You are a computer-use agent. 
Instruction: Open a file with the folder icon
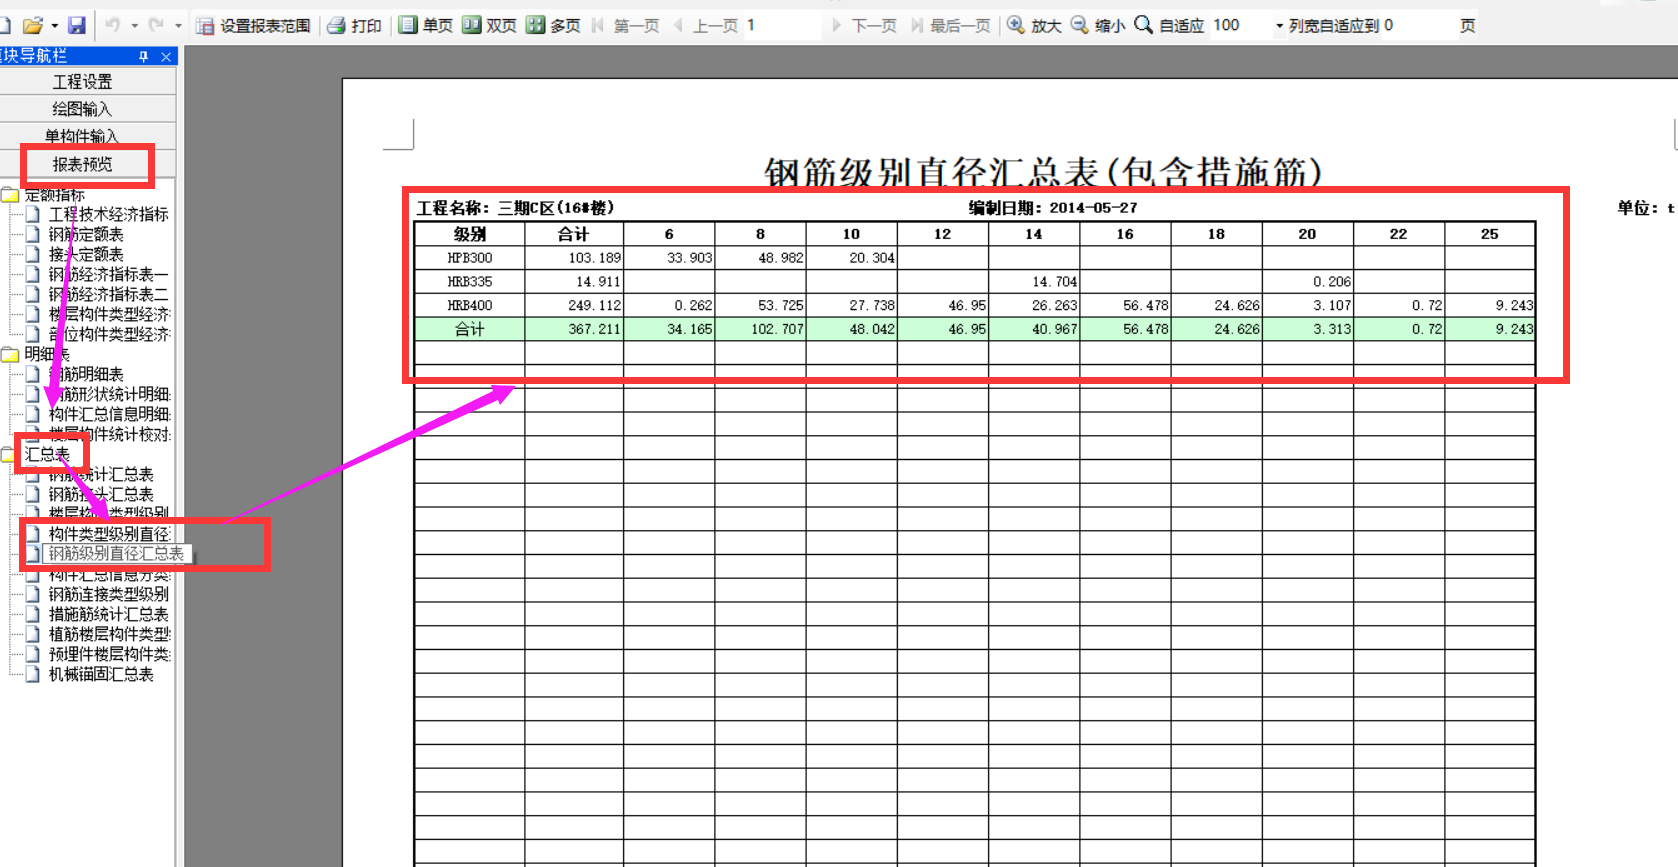coord(33,25)
